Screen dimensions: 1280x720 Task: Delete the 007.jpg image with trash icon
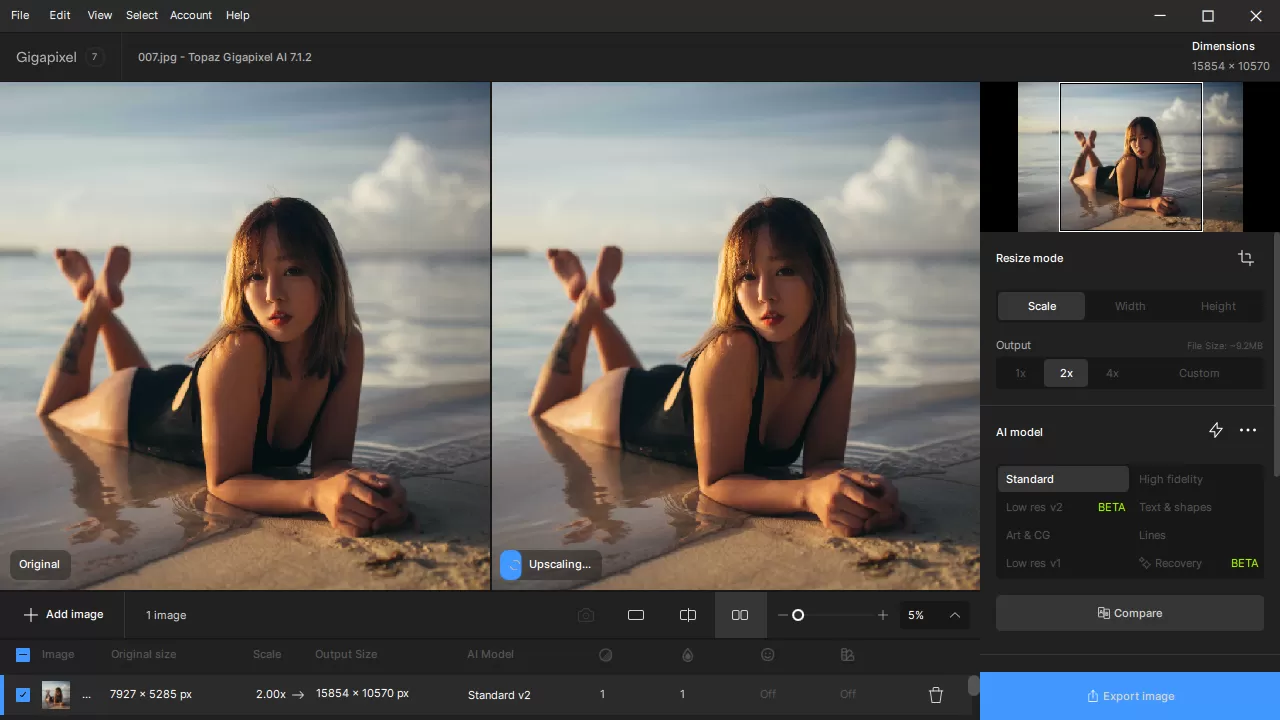pos(936,694)
